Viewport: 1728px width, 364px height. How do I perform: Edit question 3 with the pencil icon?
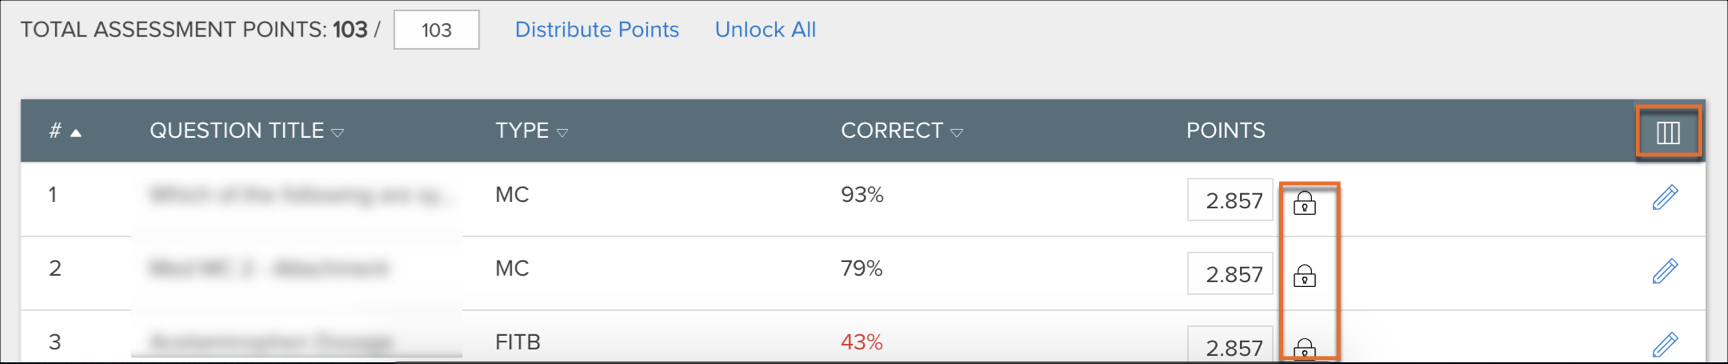pyautogui.click(x=1665, y=344)
